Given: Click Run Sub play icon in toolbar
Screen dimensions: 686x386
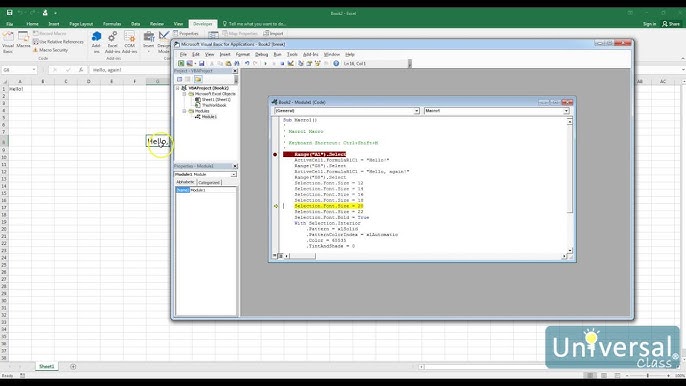Looking at the screenshot, I should coord(265,63).
